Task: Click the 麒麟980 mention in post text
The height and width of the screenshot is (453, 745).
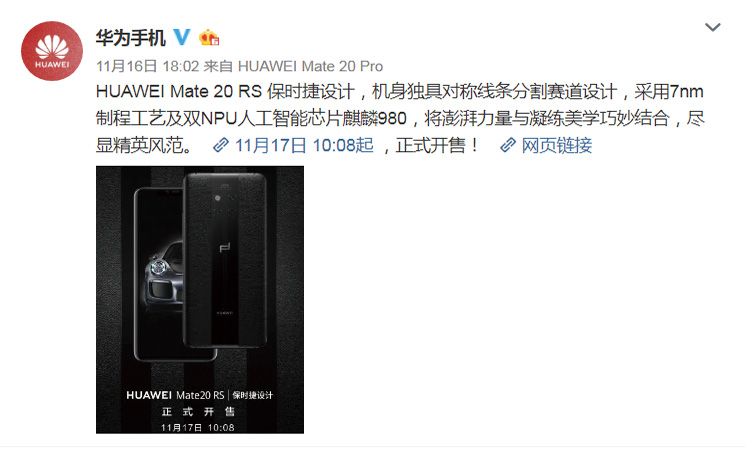Action: pyautogui.click(x=375, y=118)
